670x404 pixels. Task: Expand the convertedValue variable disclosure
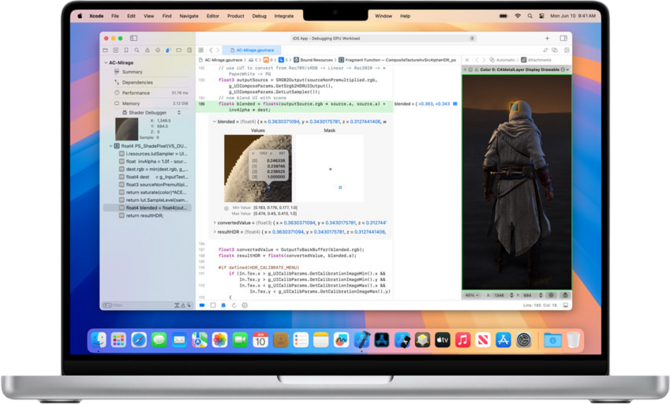(215, 223)
